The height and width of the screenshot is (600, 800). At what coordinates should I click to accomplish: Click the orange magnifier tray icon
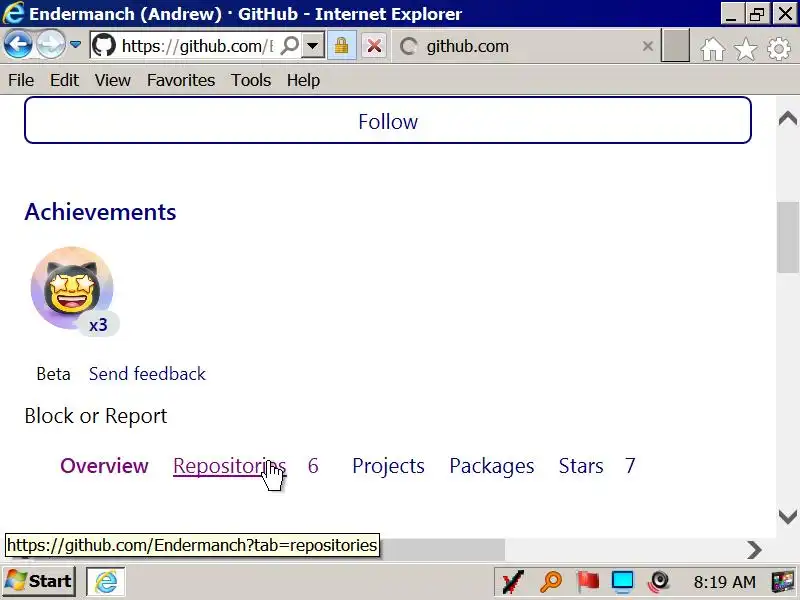551,582
